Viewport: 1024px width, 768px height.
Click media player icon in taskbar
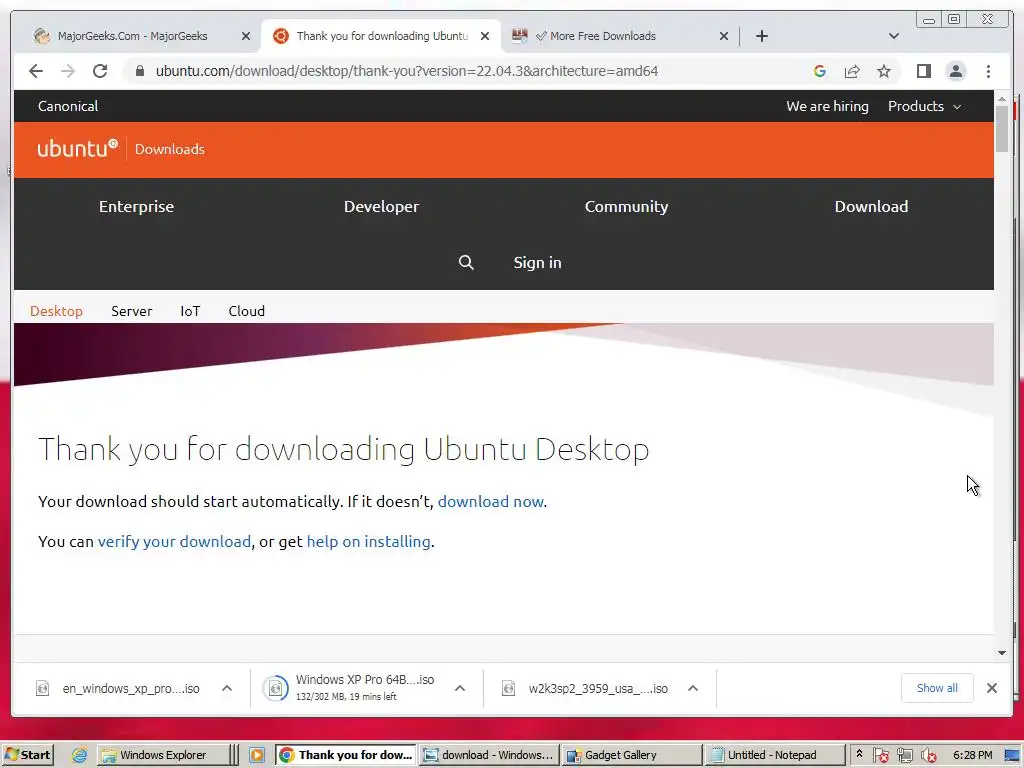[x=257, y=755]
